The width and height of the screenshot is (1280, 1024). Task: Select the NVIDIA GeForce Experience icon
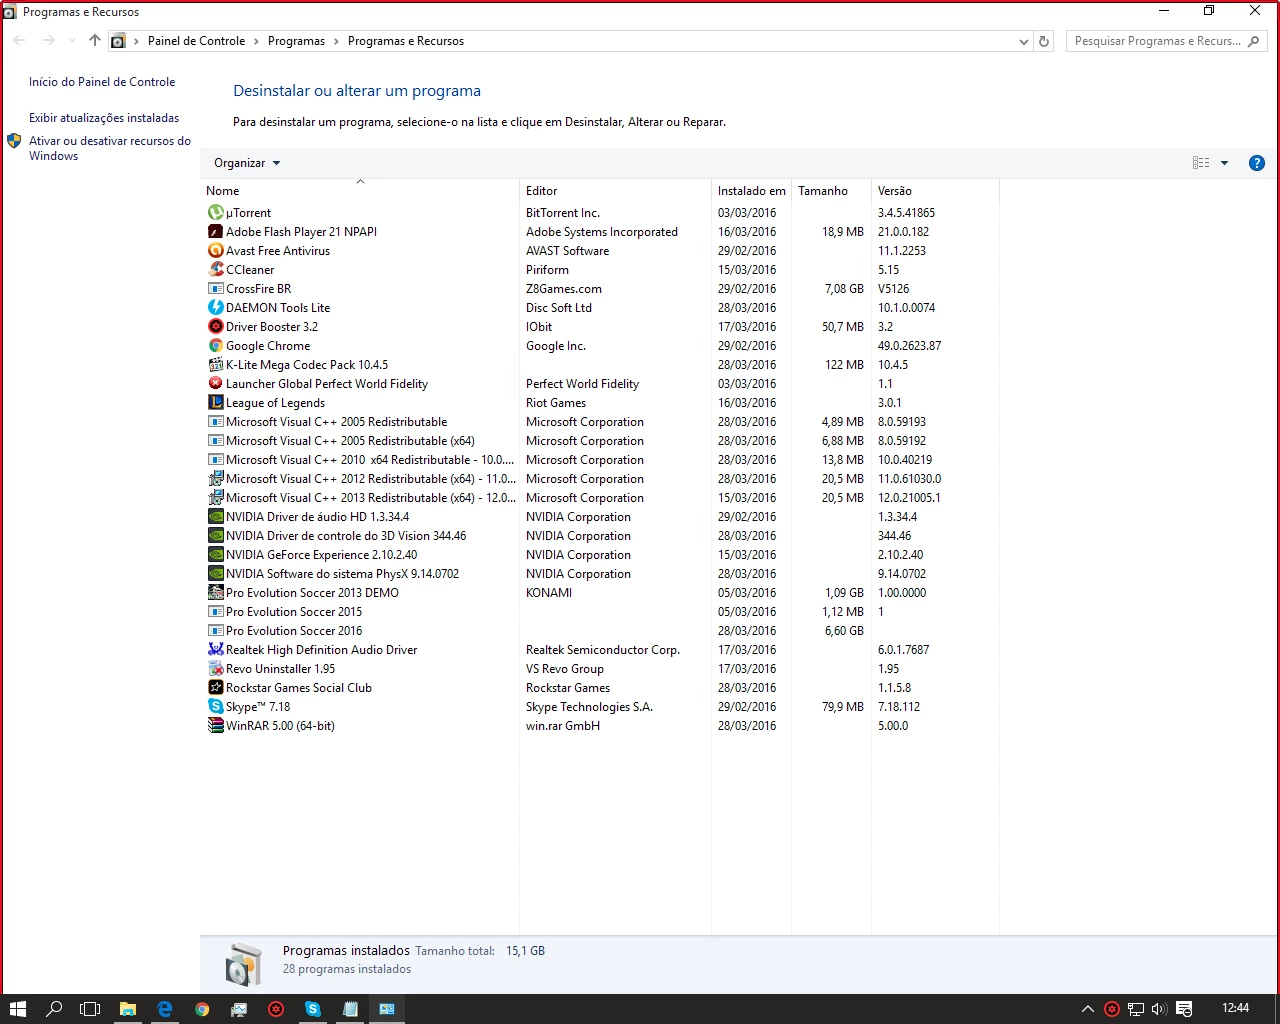215,555
